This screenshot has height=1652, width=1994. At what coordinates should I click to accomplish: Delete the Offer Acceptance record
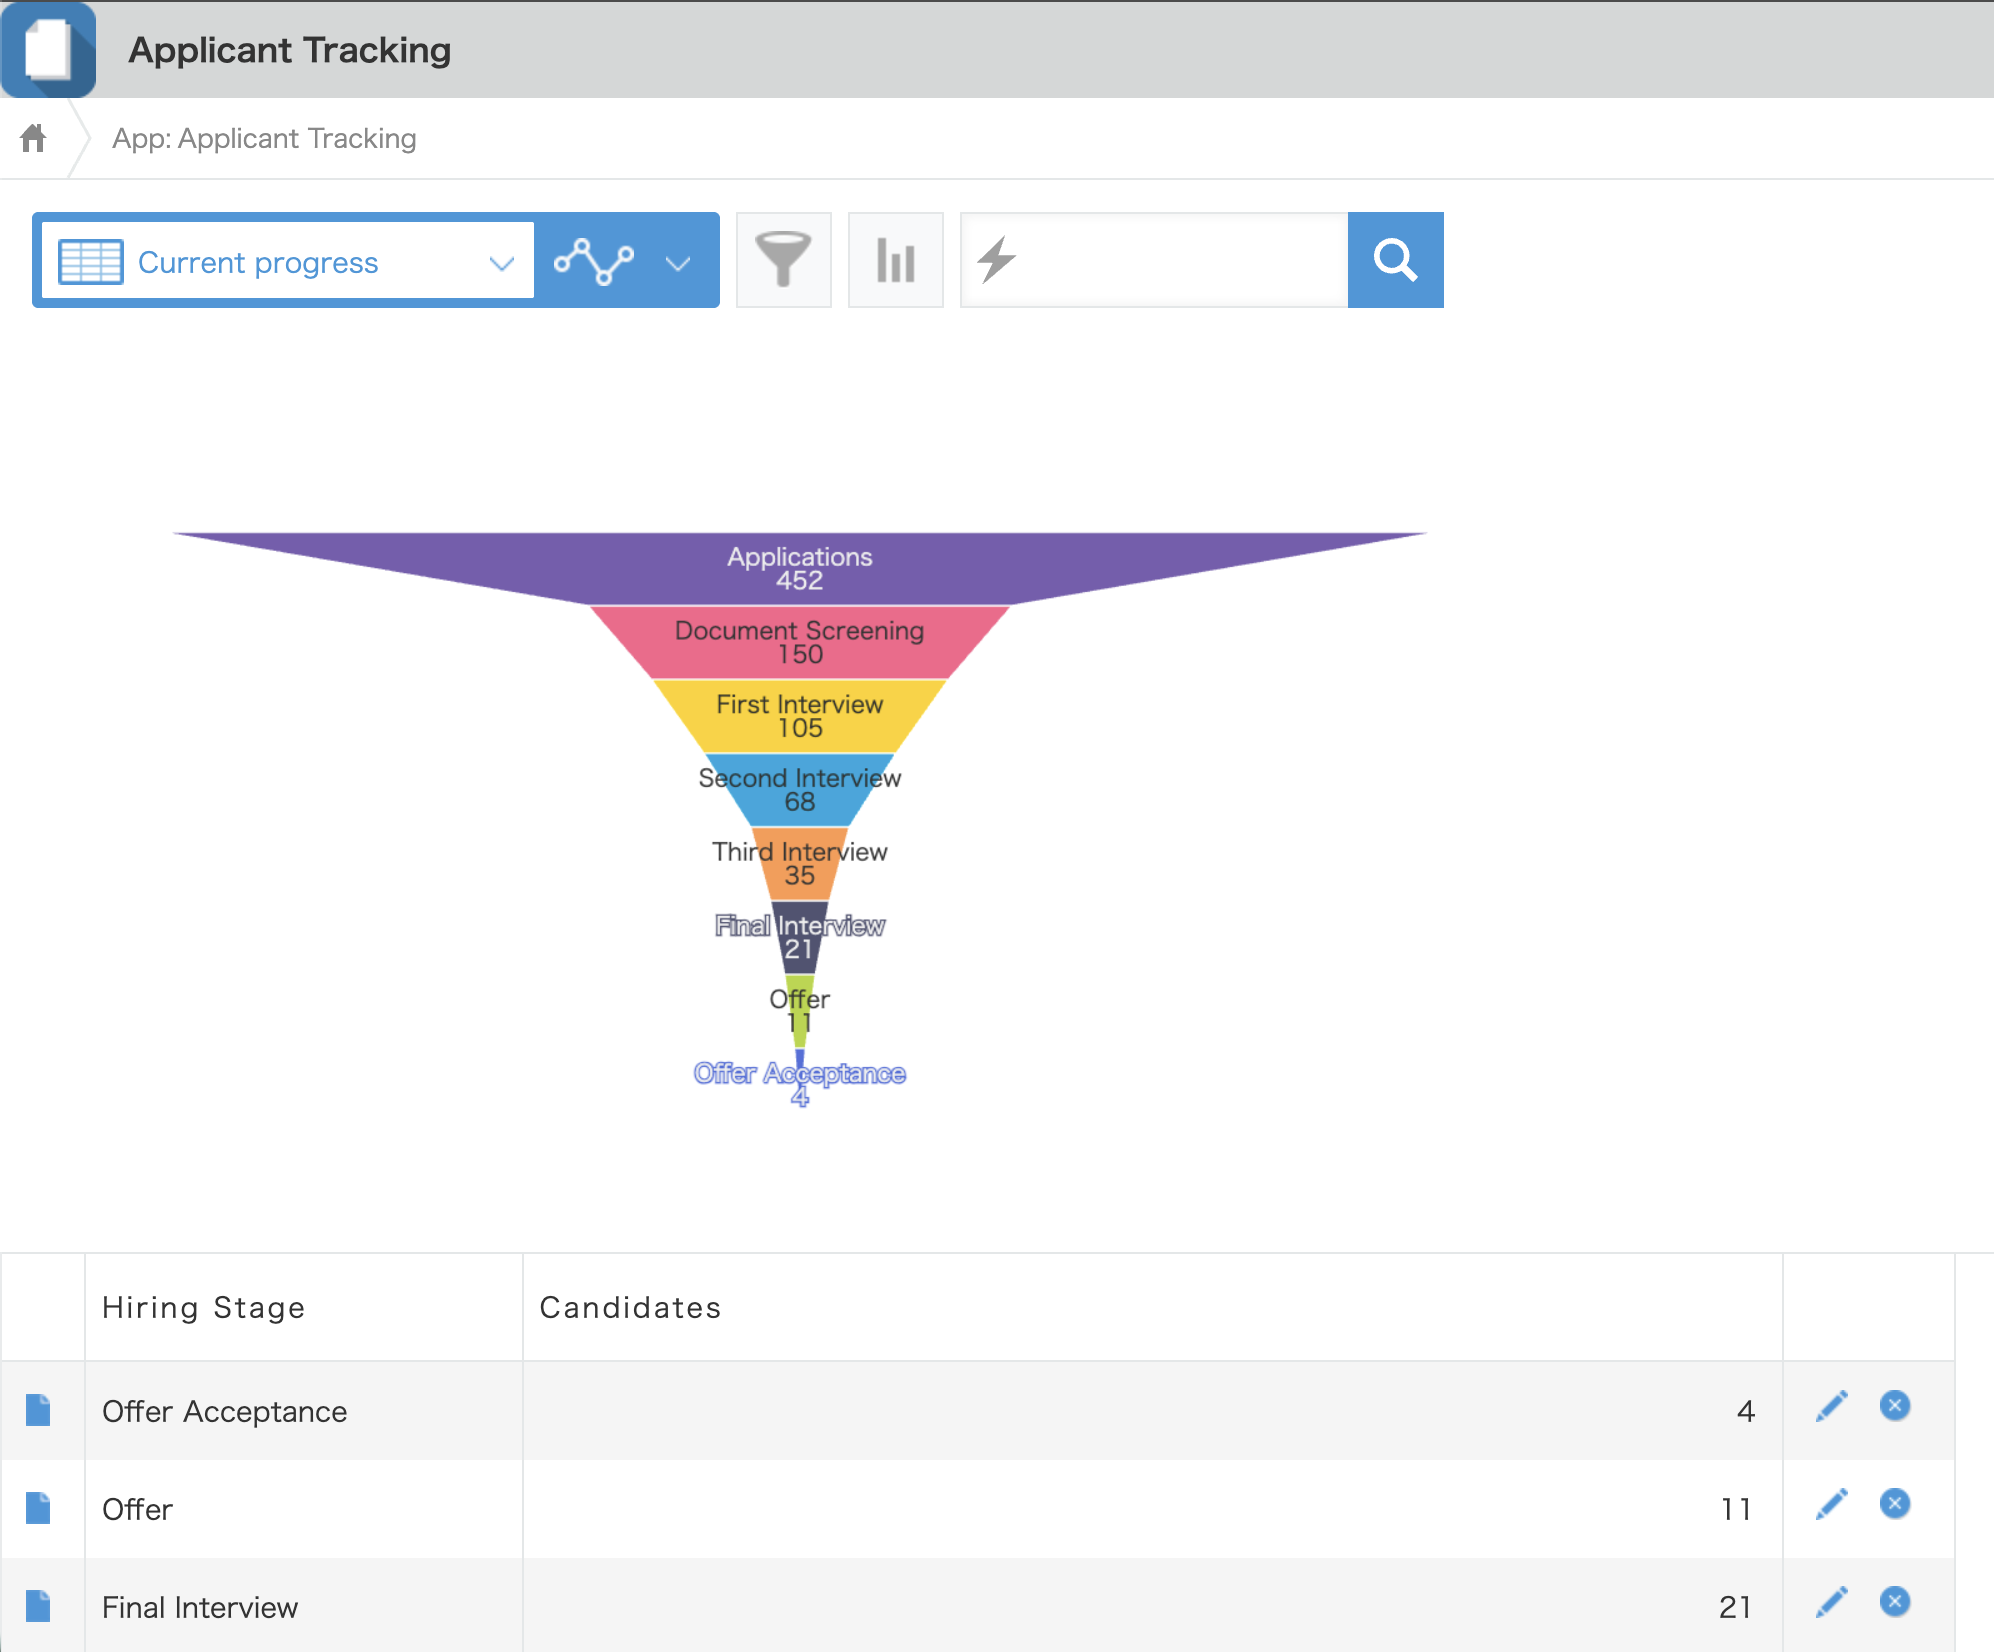click(1895, 1406)
